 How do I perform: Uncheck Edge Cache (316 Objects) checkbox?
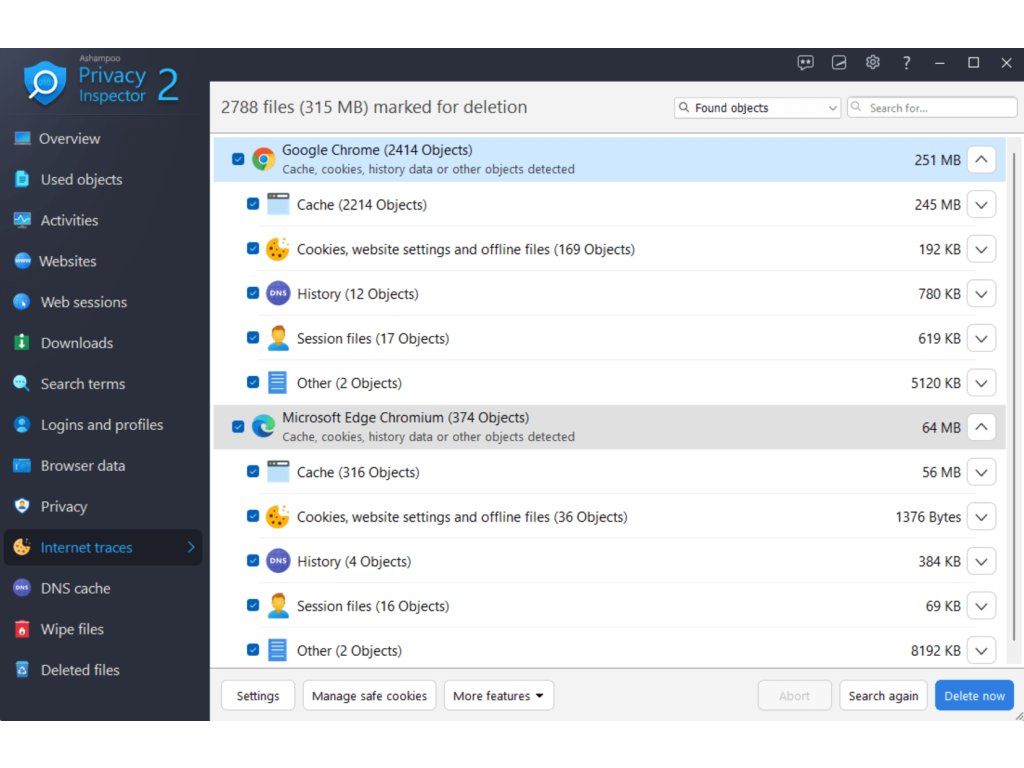[253, 472]
